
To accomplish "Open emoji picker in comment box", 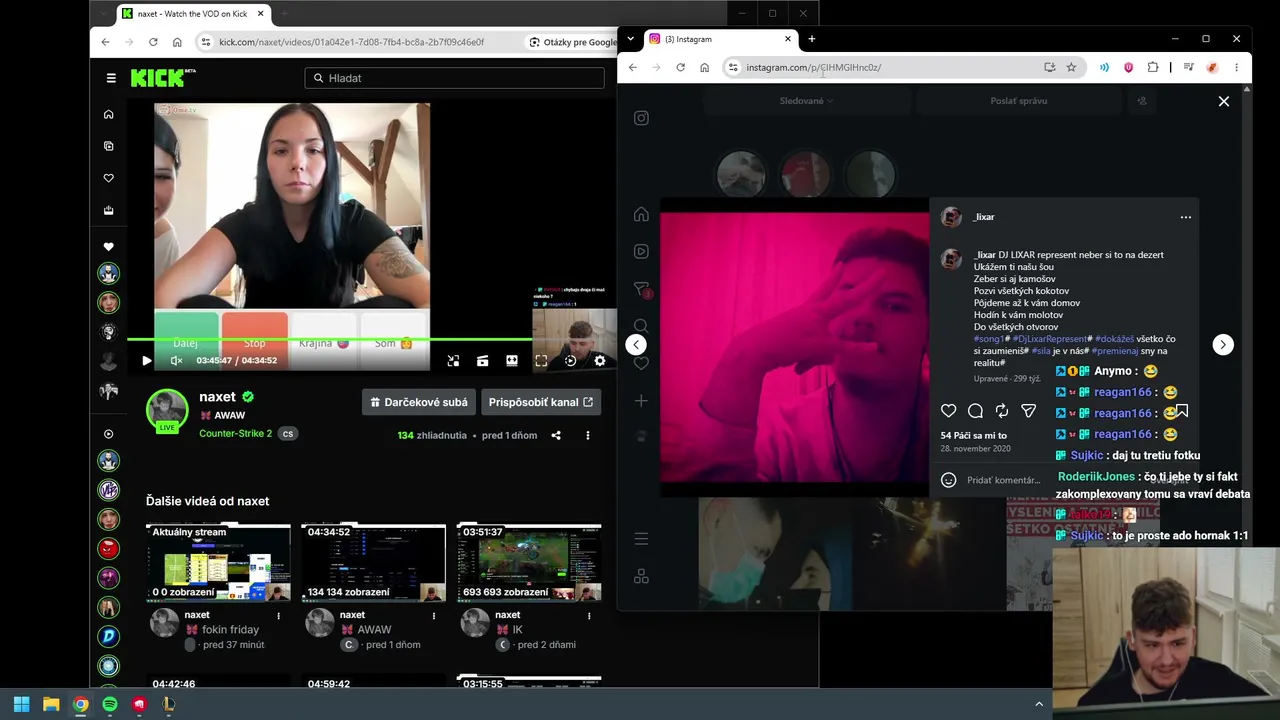I will (x=948, y=480).
